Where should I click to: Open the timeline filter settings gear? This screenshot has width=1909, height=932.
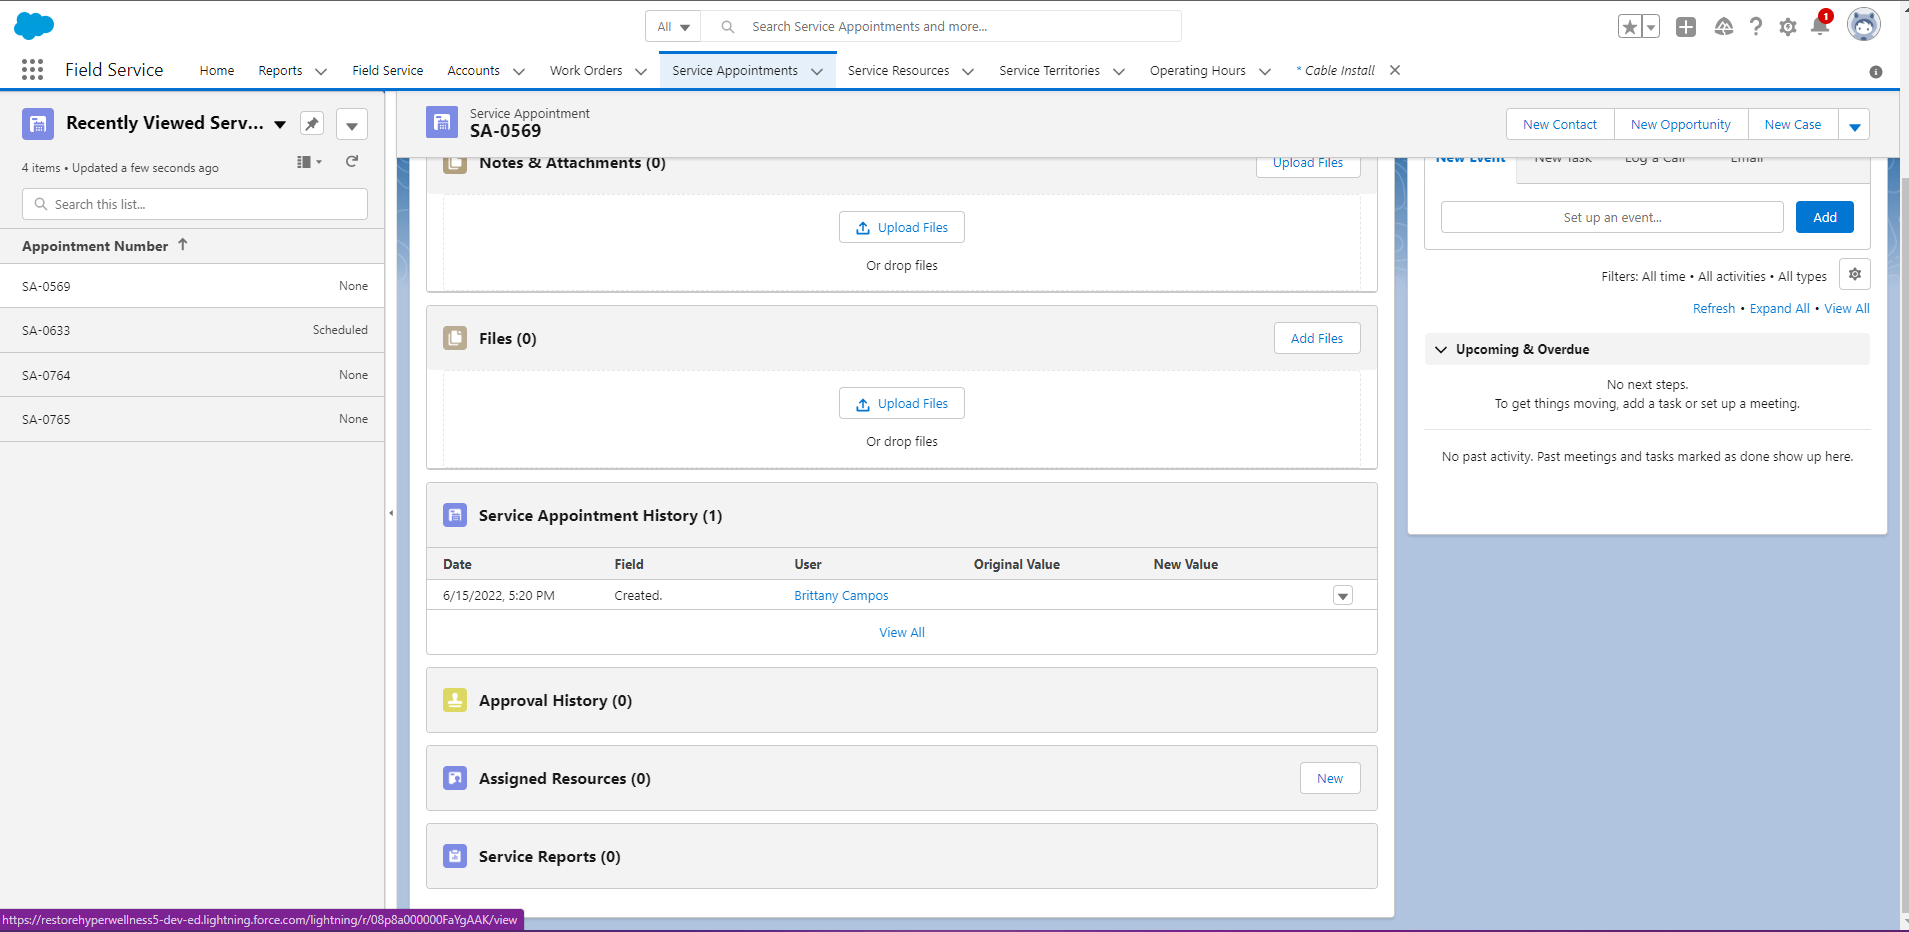(x=1855, y=275)
